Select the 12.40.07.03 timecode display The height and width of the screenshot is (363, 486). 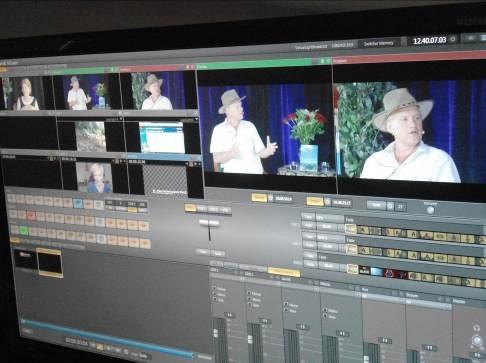pyautogui.click(x=429, y=41)
